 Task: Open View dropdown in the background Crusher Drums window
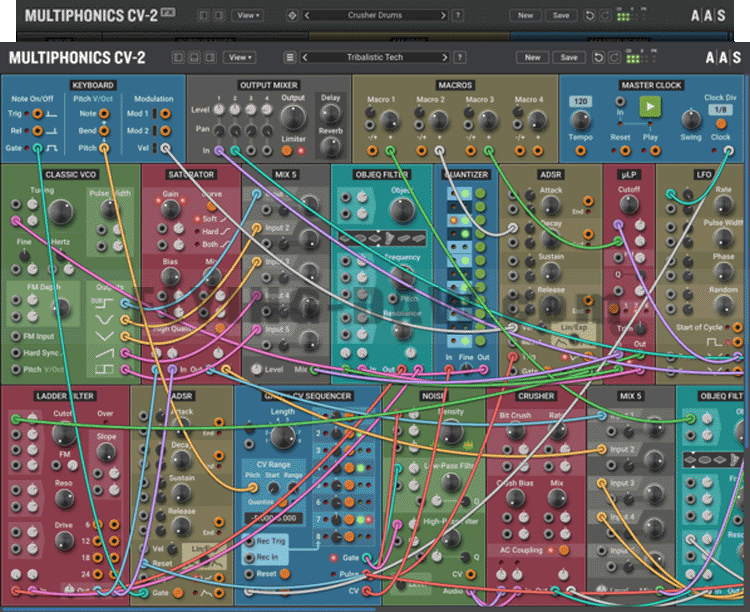coord(247,15)
